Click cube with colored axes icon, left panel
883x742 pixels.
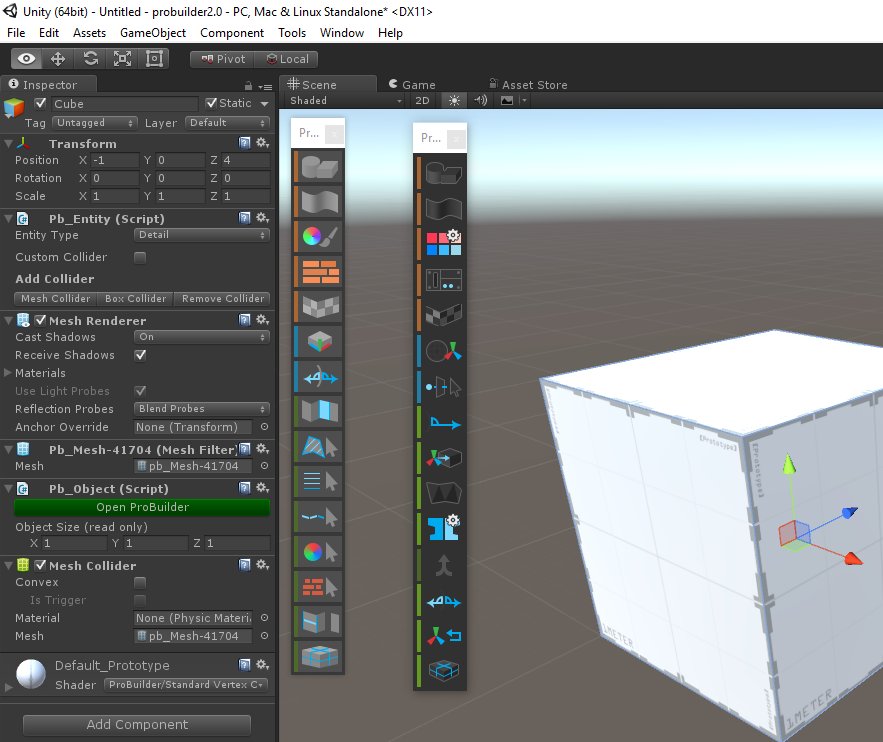point(319,342)
